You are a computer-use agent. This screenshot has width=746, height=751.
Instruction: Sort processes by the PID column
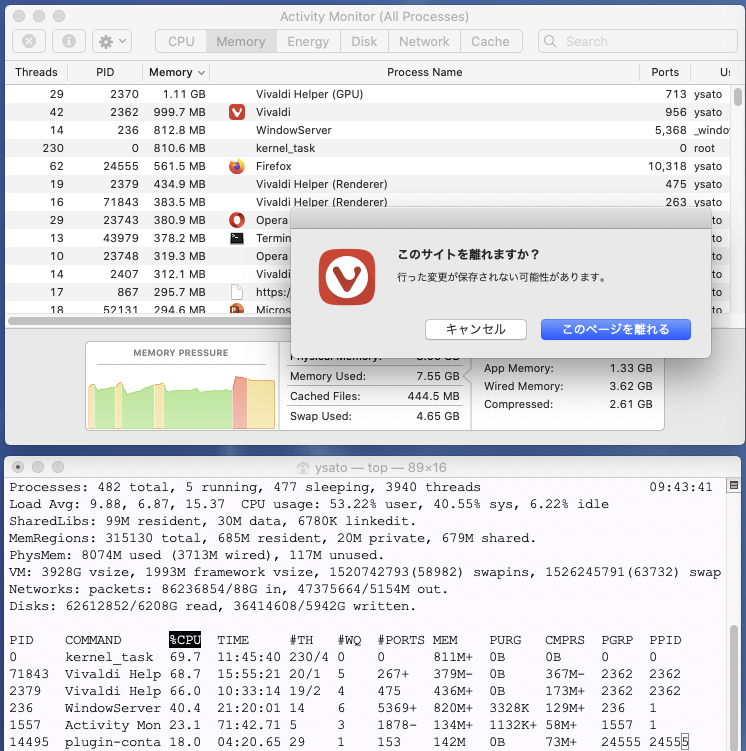105,72
